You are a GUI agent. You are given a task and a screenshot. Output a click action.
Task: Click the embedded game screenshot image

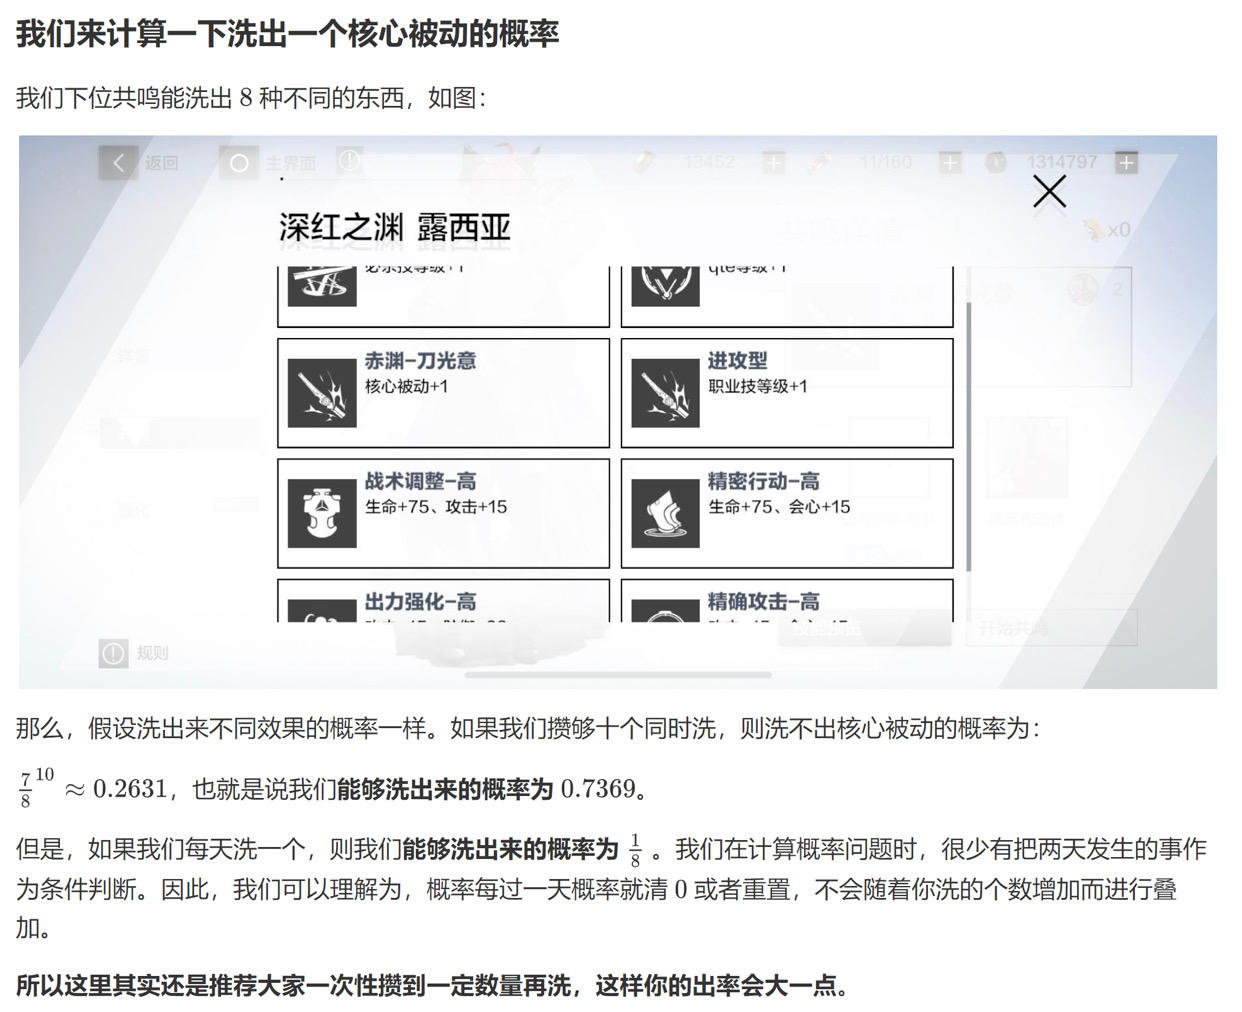click(618, 412)
